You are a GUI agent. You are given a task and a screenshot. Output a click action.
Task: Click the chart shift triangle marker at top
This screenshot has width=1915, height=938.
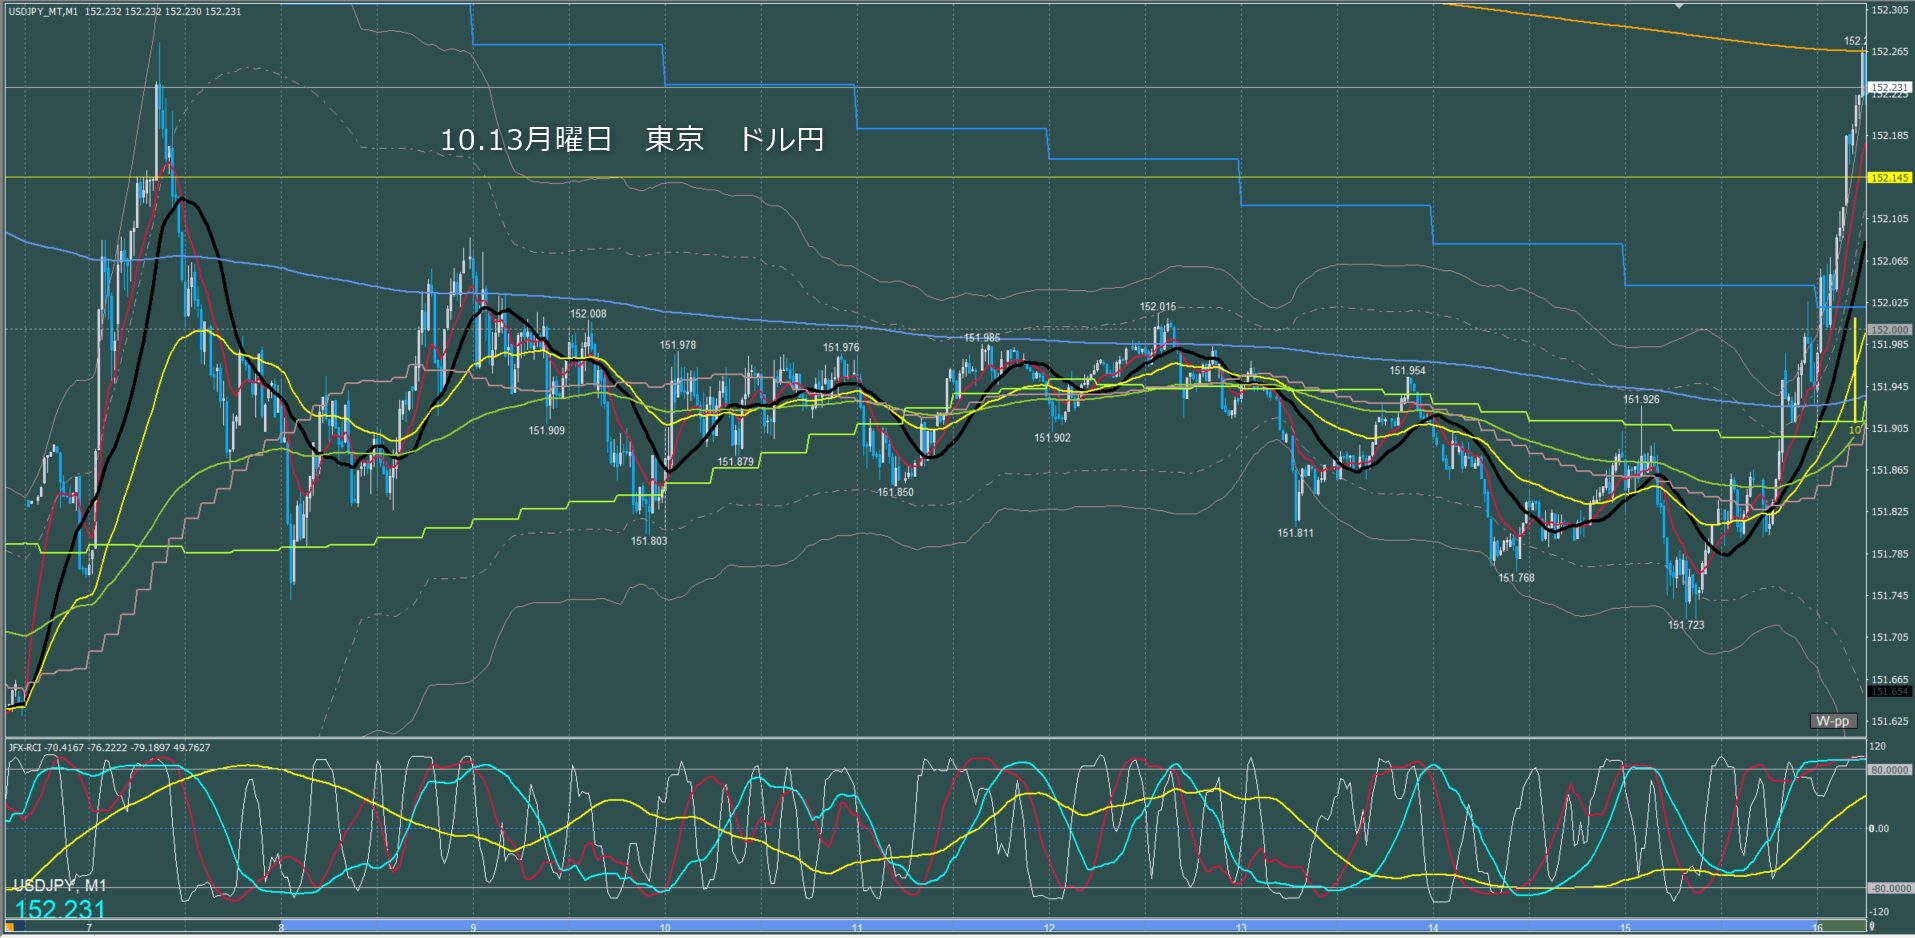(x=1679, y=6)
